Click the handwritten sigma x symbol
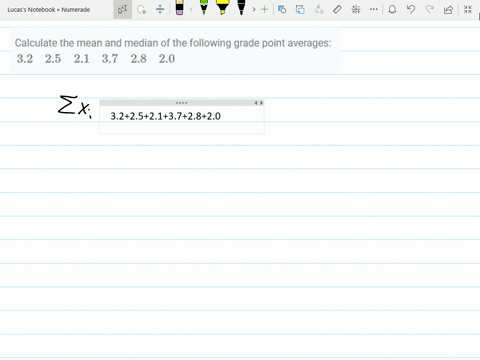Screen dimensions: 480x360 (75, 107)
